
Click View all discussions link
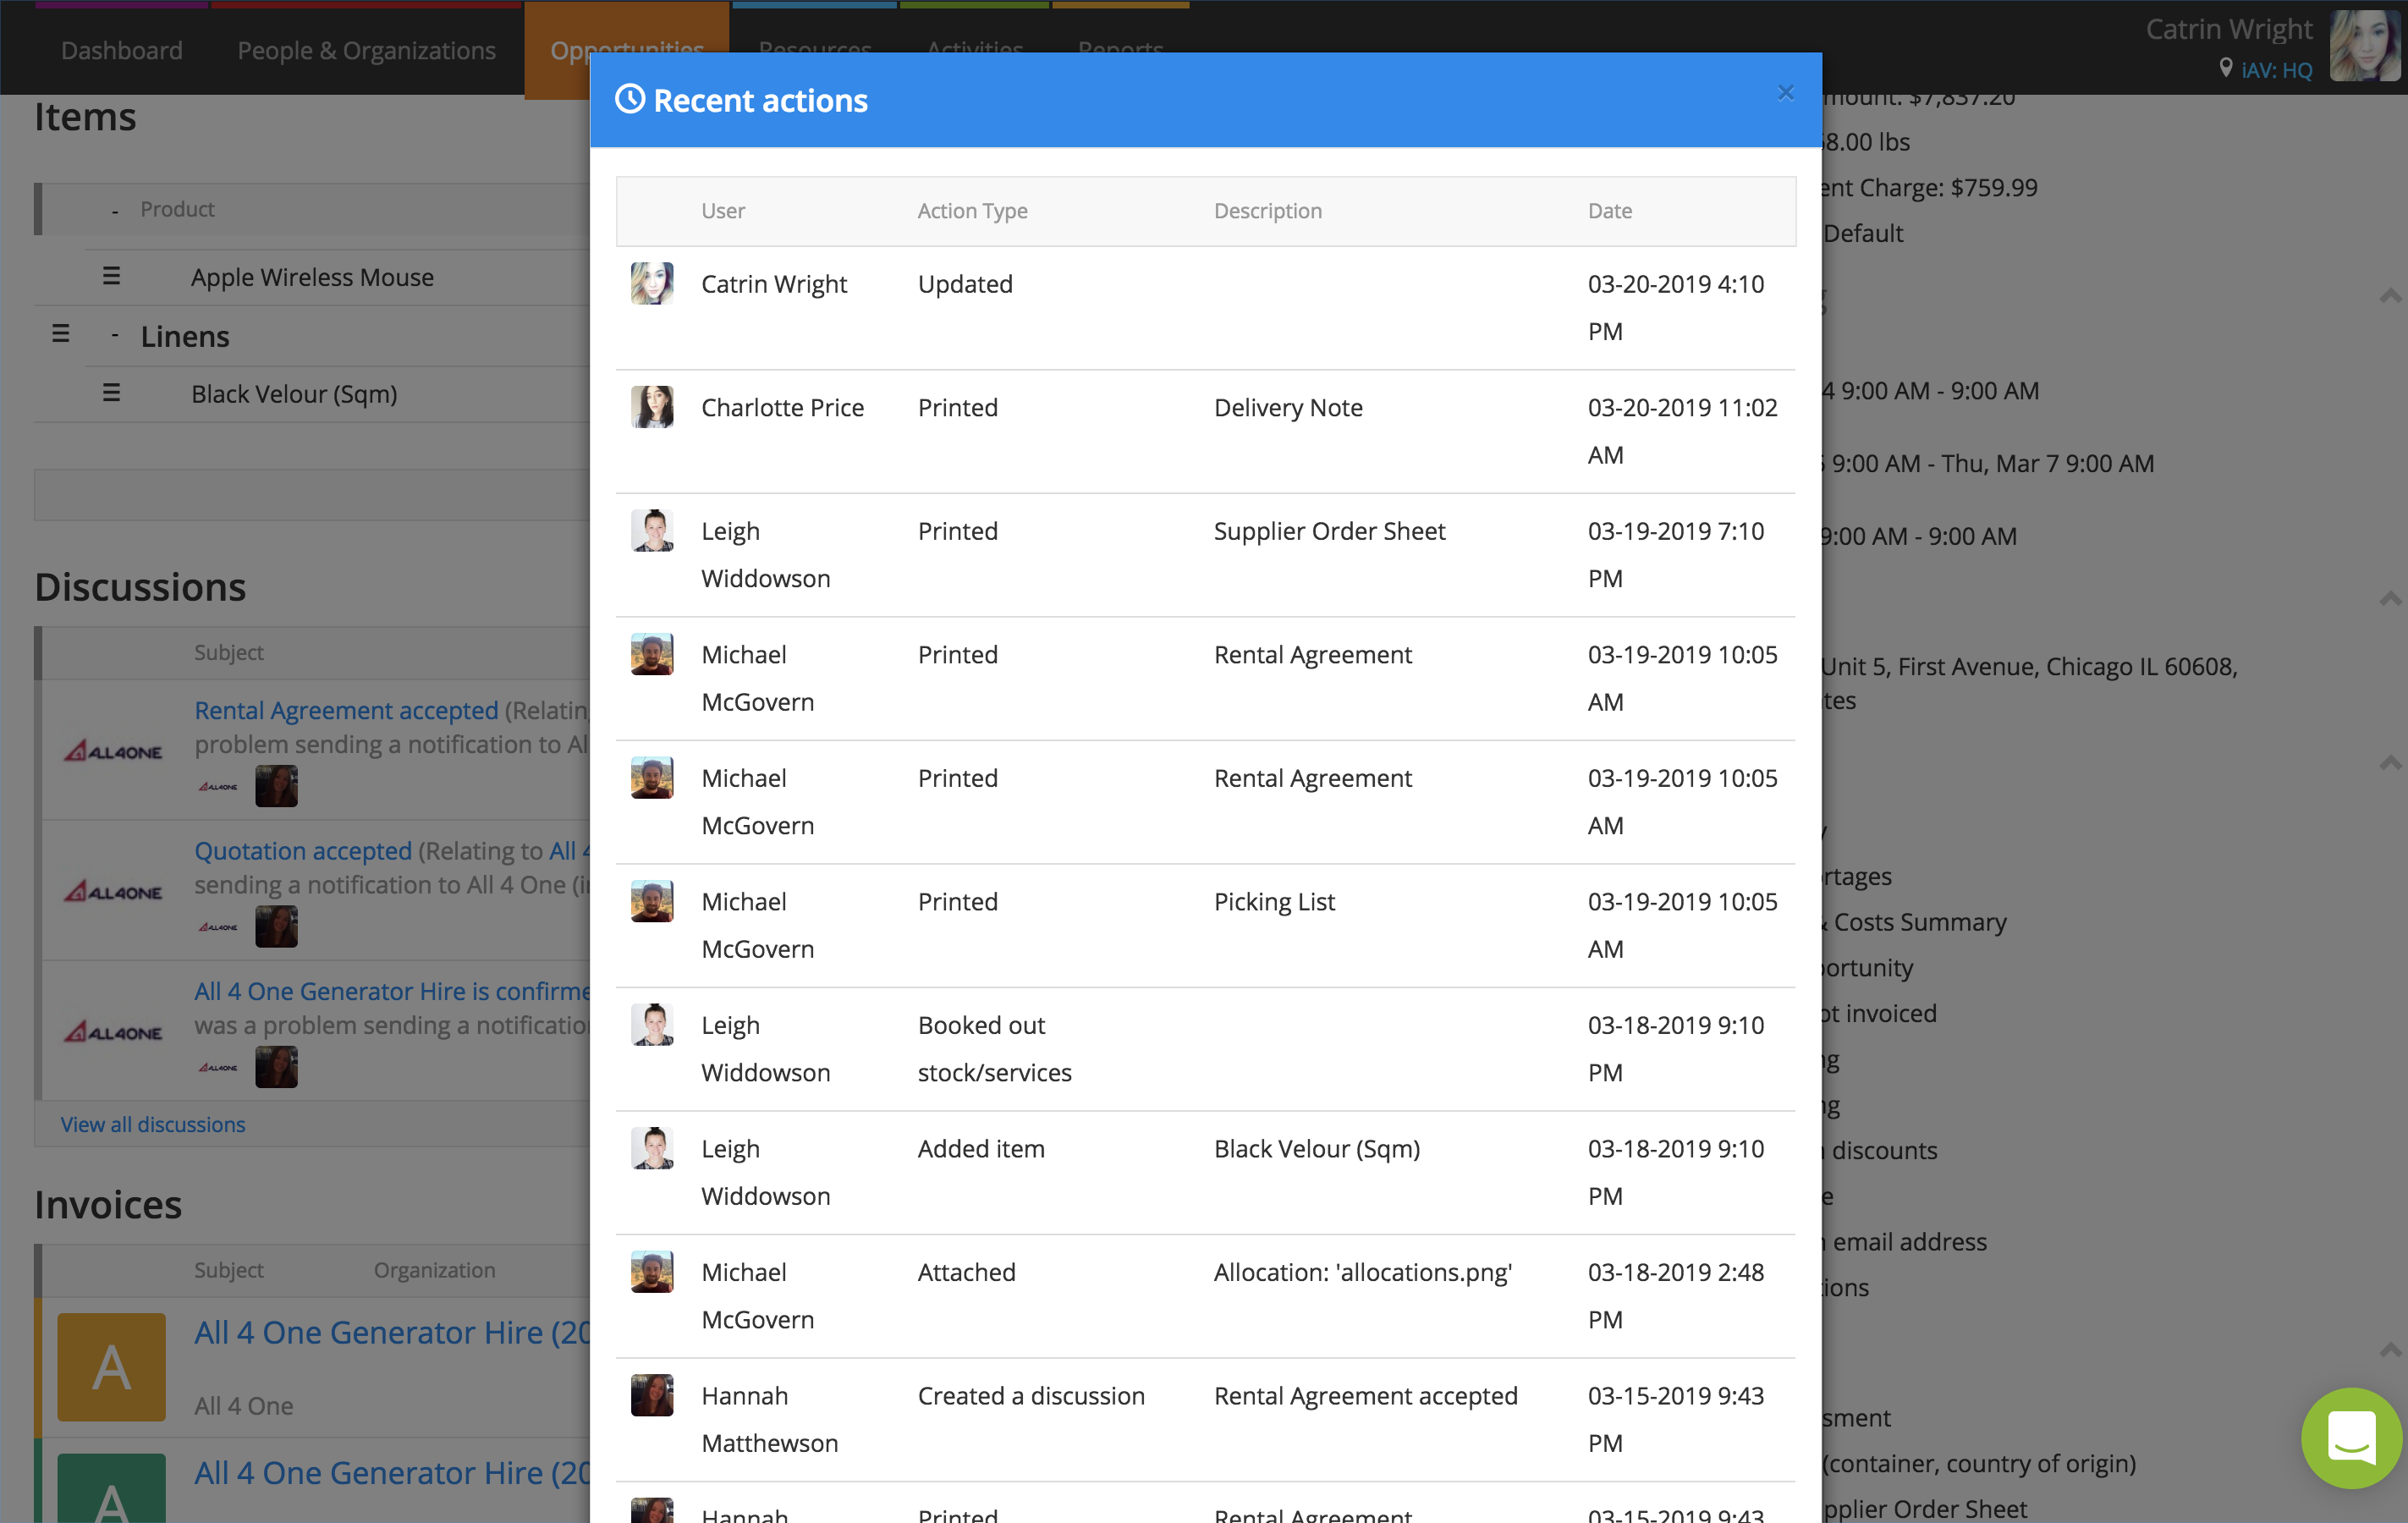tap(151, 1124)
